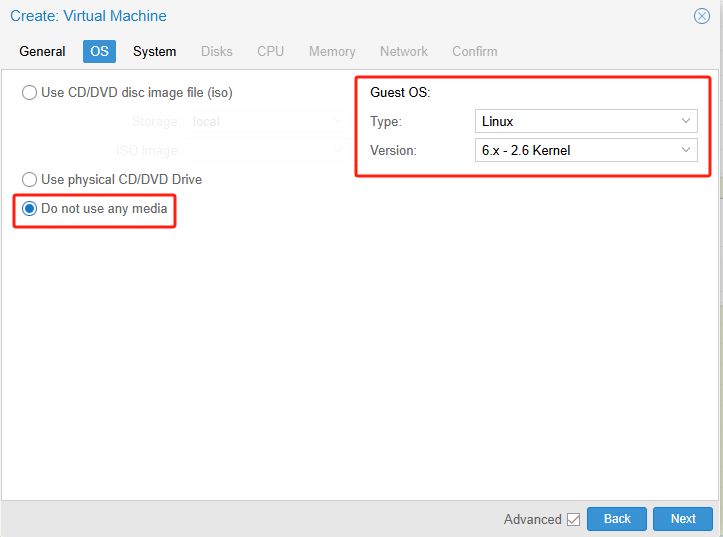The width and height of the screenshot is (723, 537).
Task: Switch to the Network tab
Action: click(403, 51)
